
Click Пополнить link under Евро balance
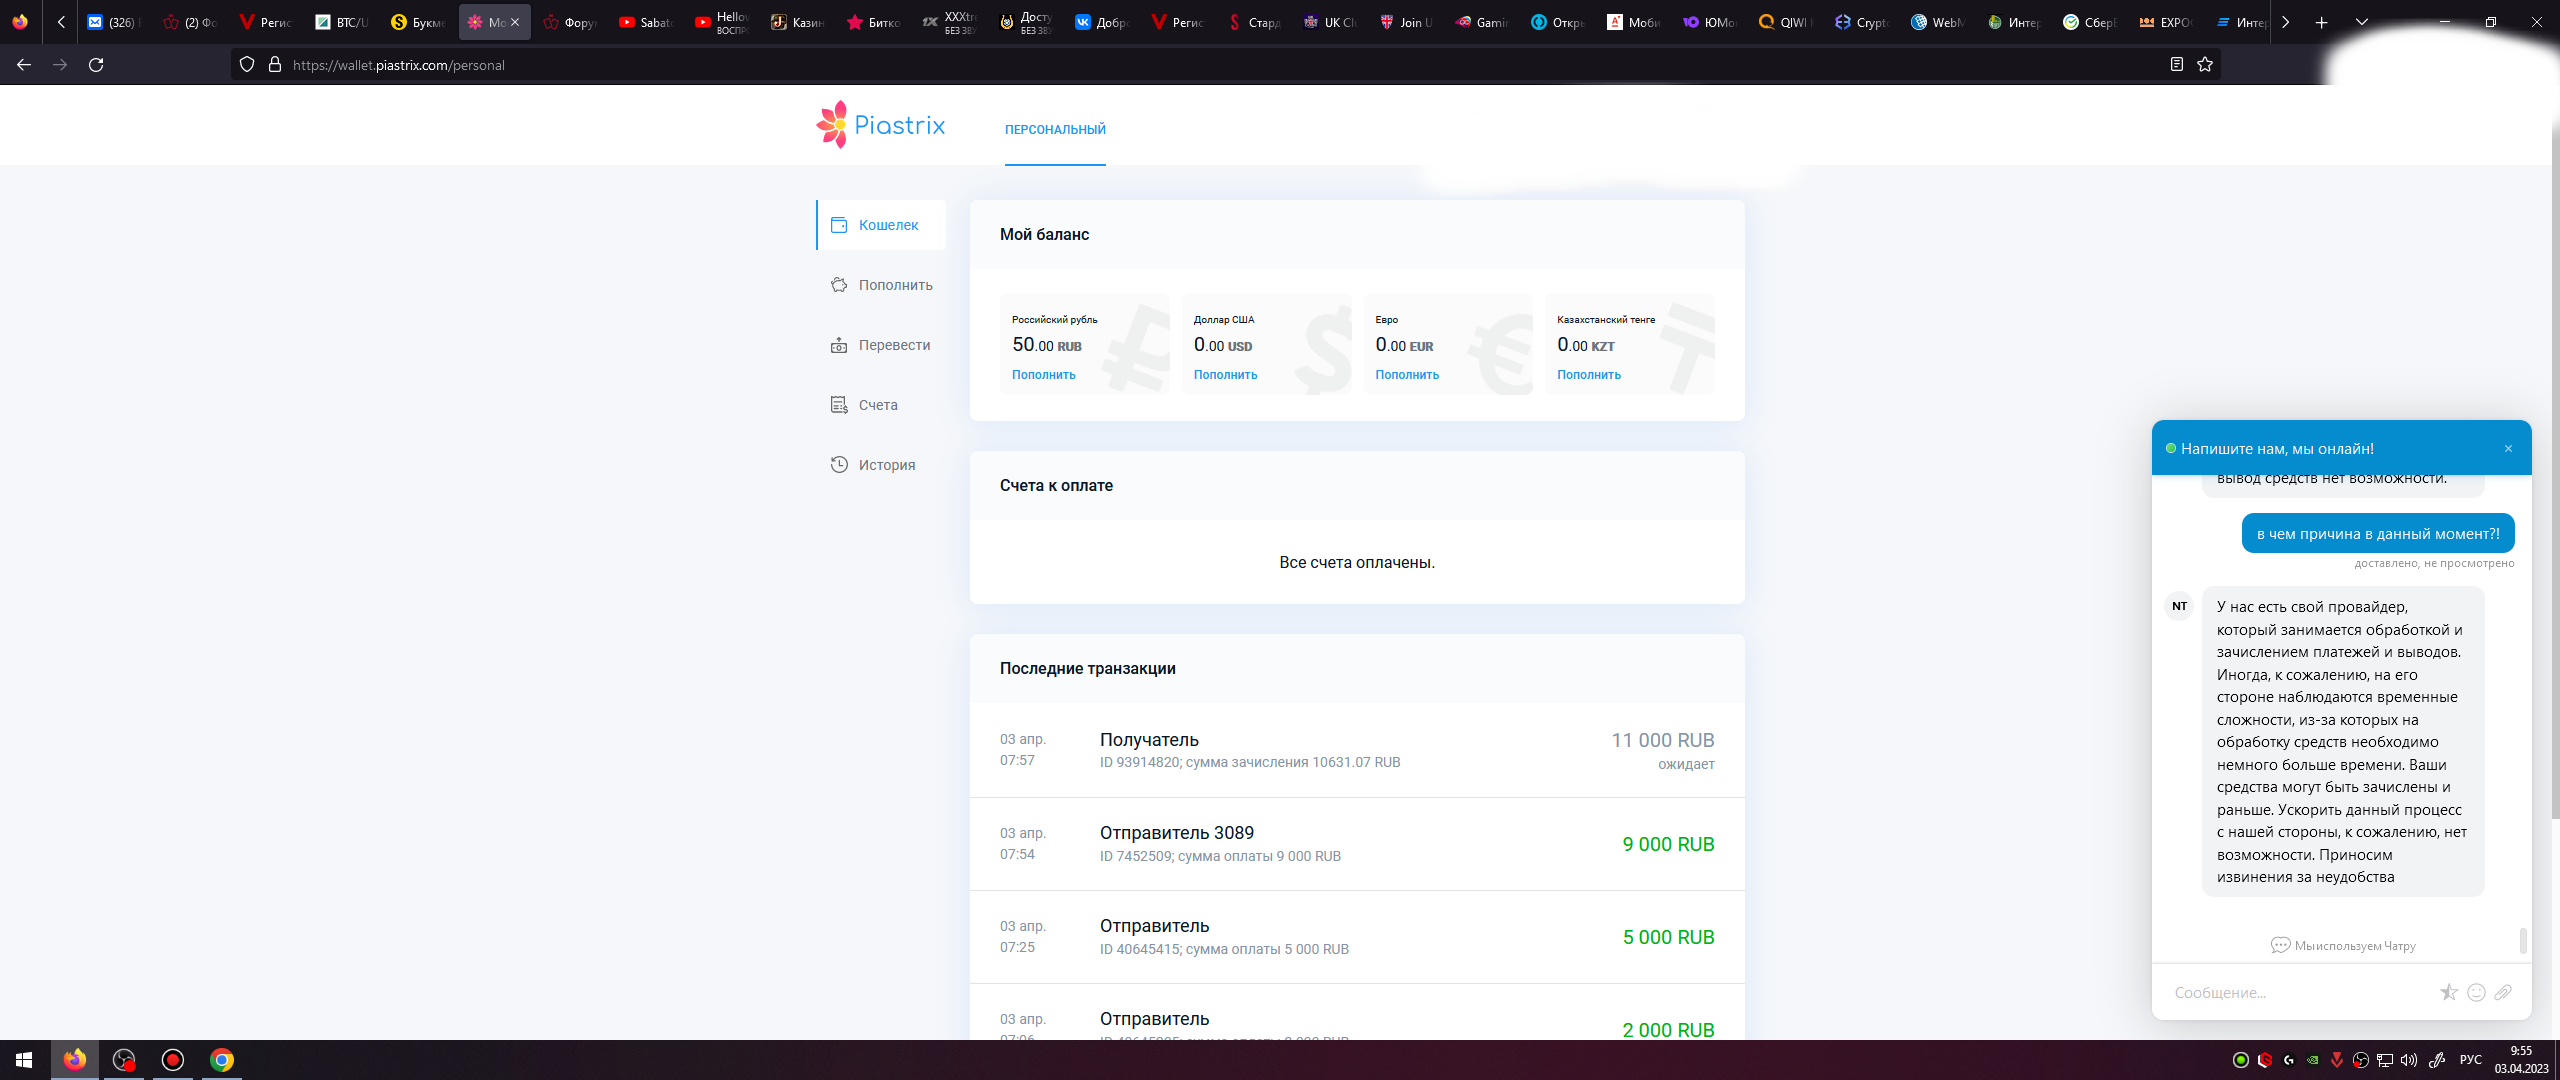tap(1406, 375)
